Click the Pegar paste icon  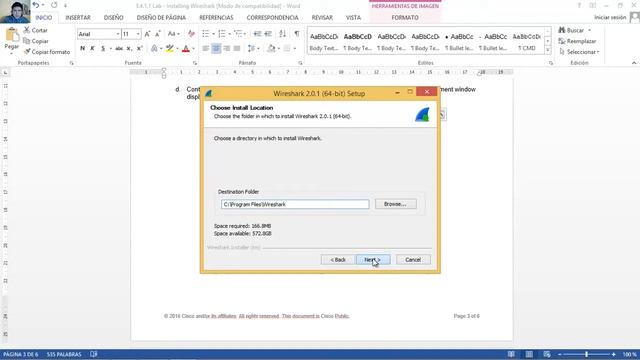click(11, 35)
